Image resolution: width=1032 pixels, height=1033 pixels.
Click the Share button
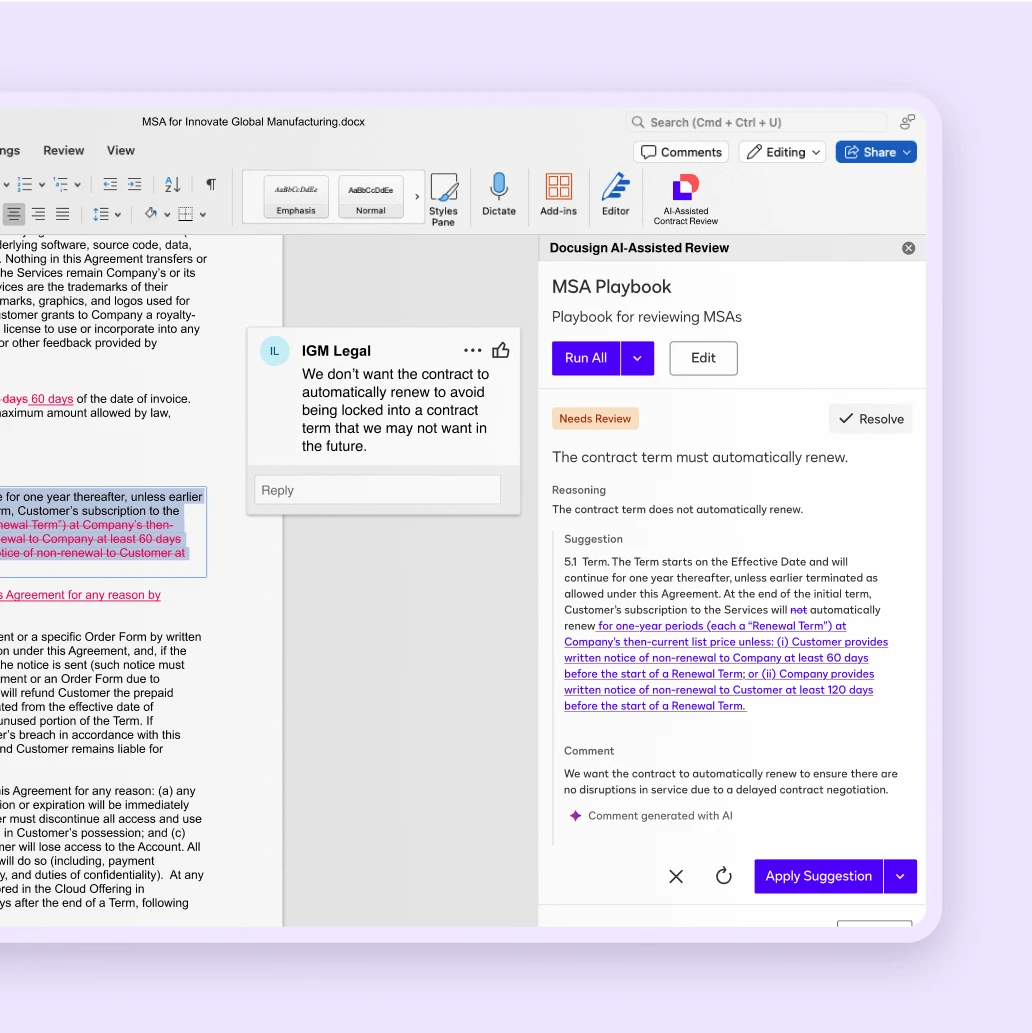876,152
